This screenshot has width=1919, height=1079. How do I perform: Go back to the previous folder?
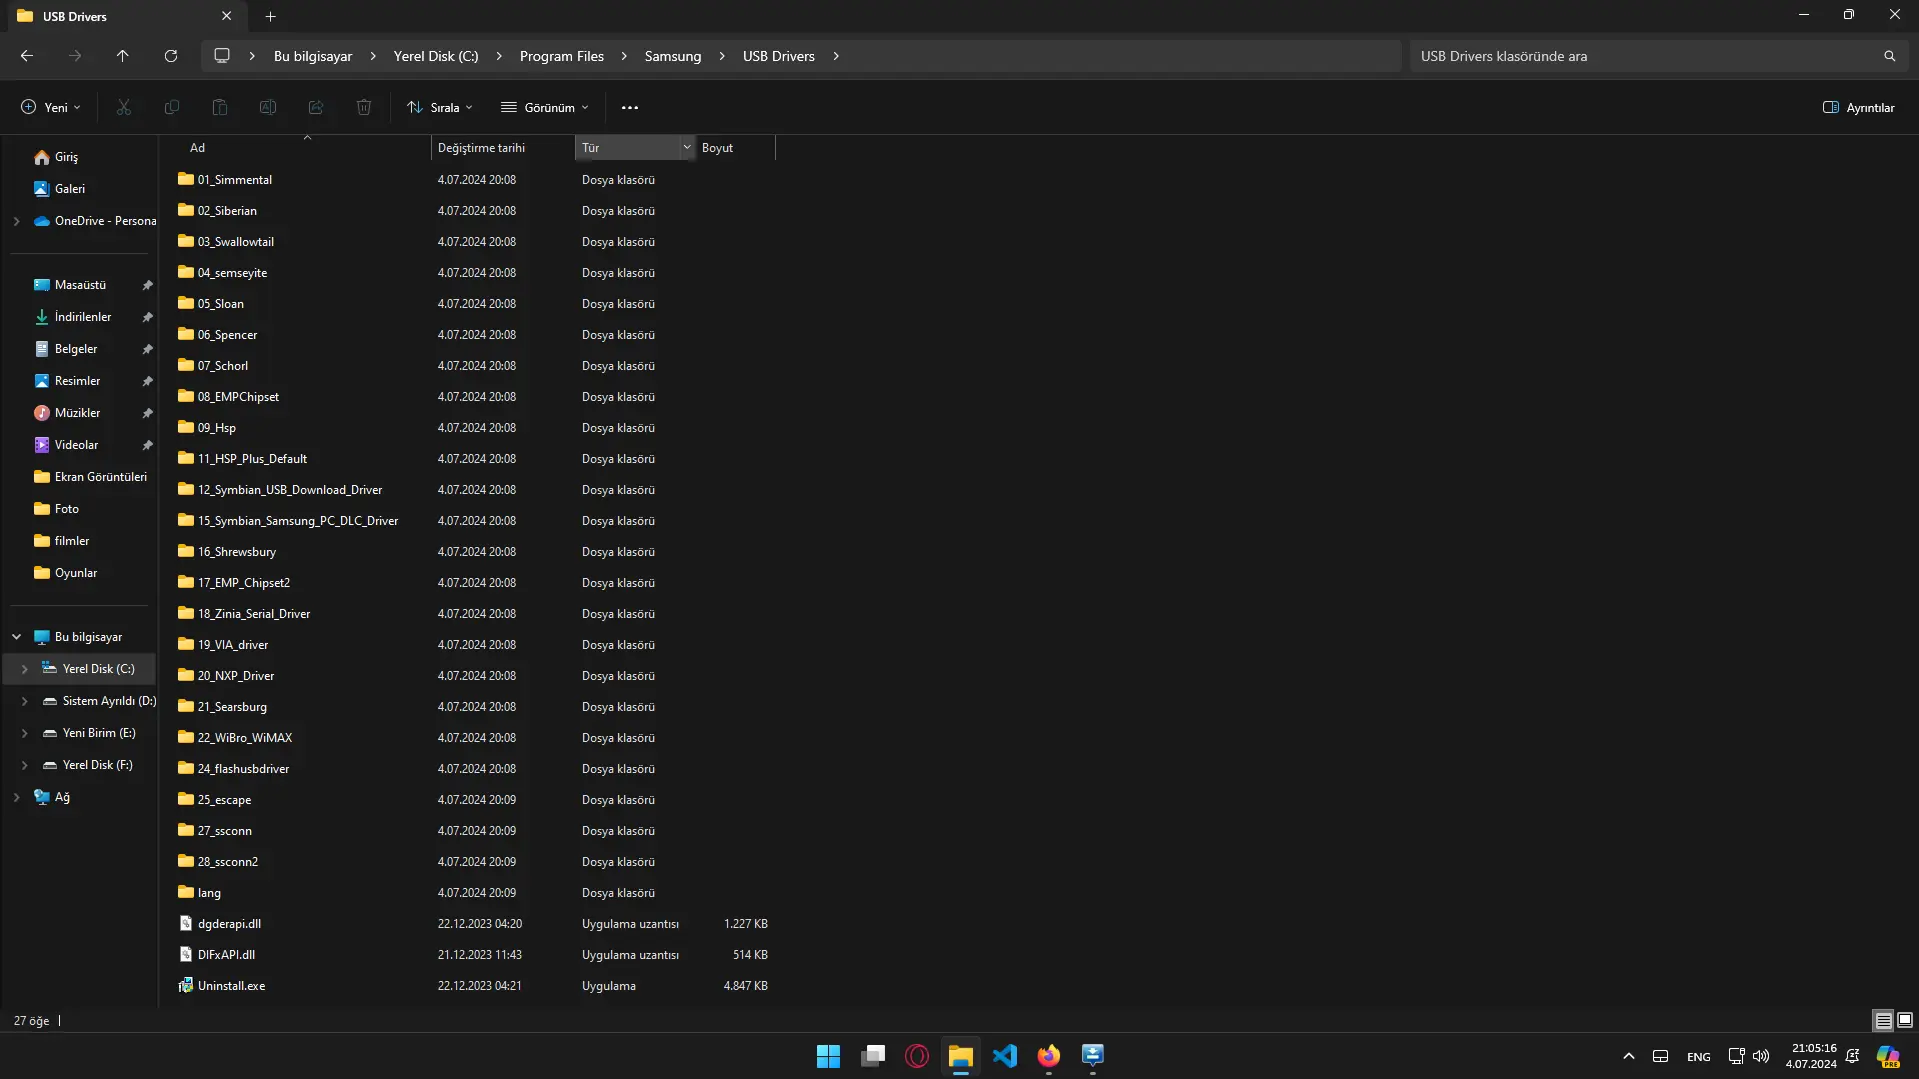pos(27,56)
